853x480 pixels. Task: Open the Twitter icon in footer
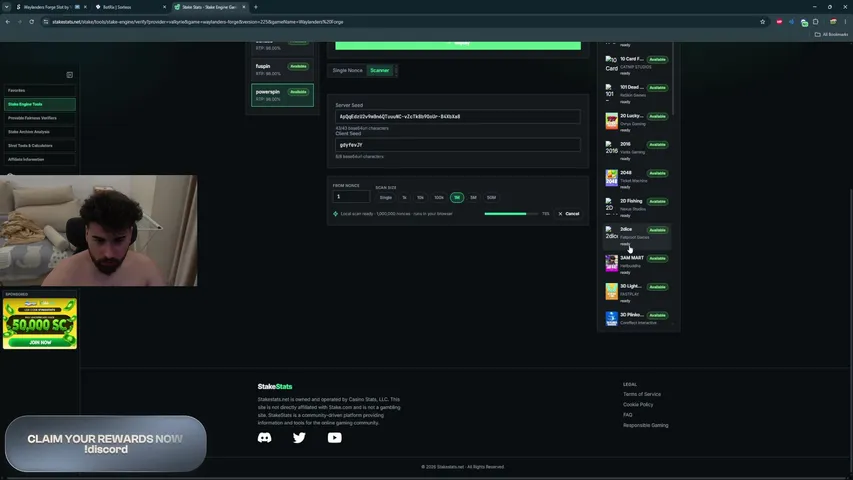pyautogui.click(x=299, y=438)
